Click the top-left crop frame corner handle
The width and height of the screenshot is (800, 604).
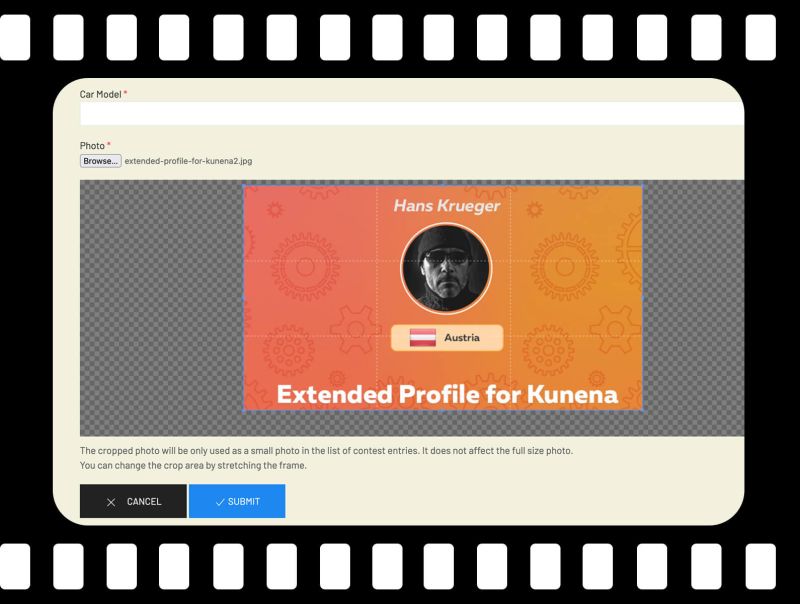tap(244, 187)
